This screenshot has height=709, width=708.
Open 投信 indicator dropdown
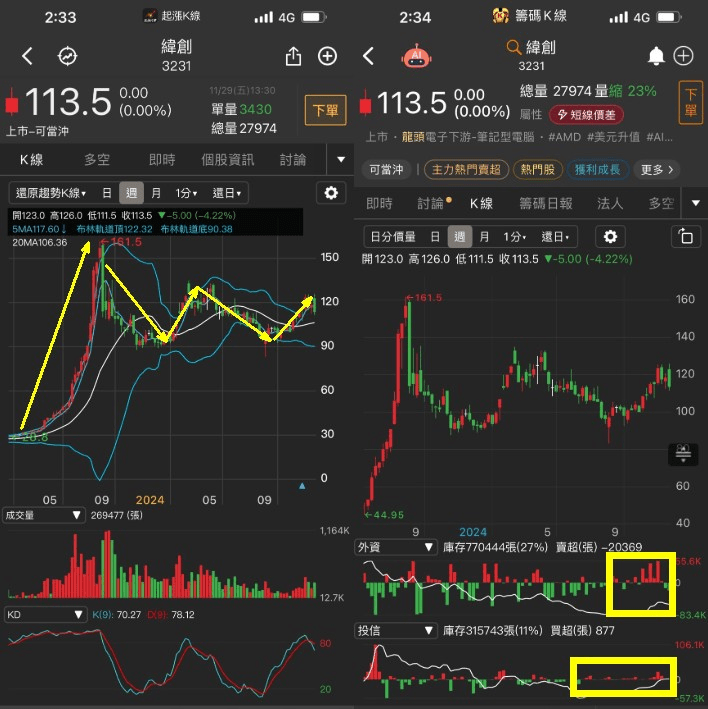coord(396,630)
